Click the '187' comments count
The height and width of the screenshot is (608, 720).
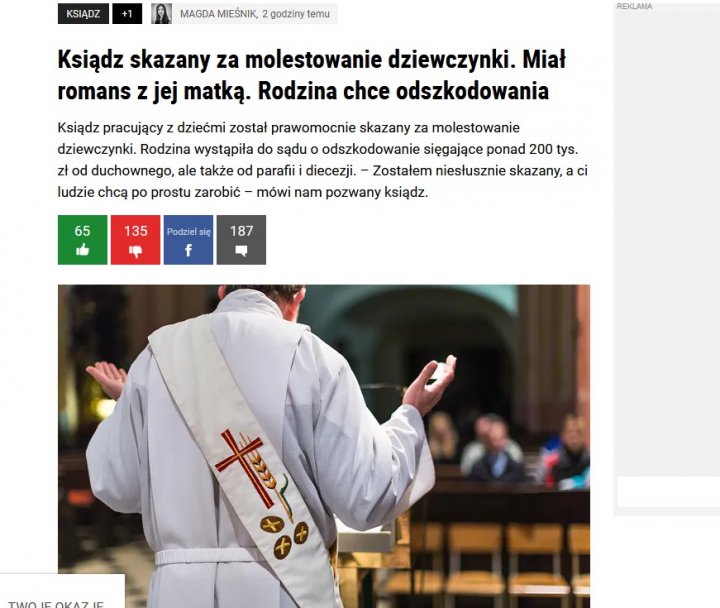tap(241, 231)
